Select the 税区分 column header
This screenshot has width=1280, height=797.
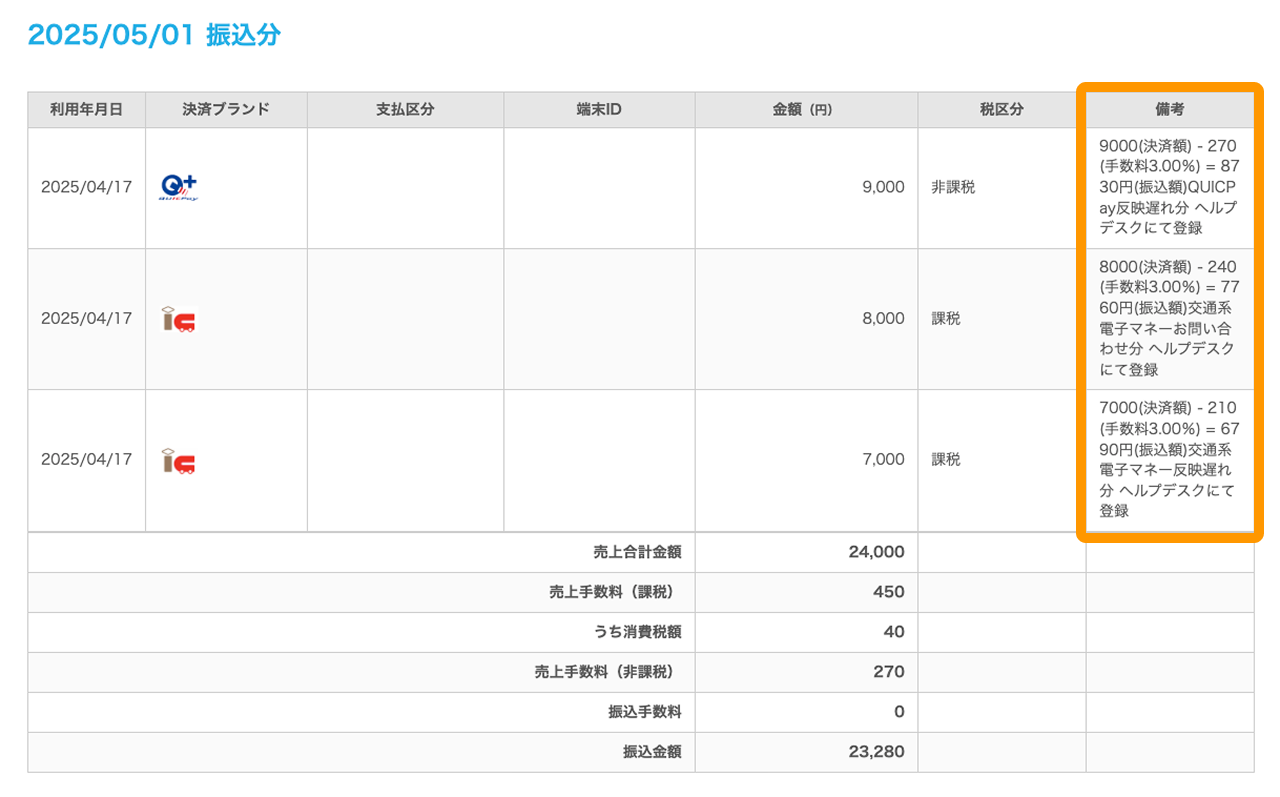tap(1001, 110)
